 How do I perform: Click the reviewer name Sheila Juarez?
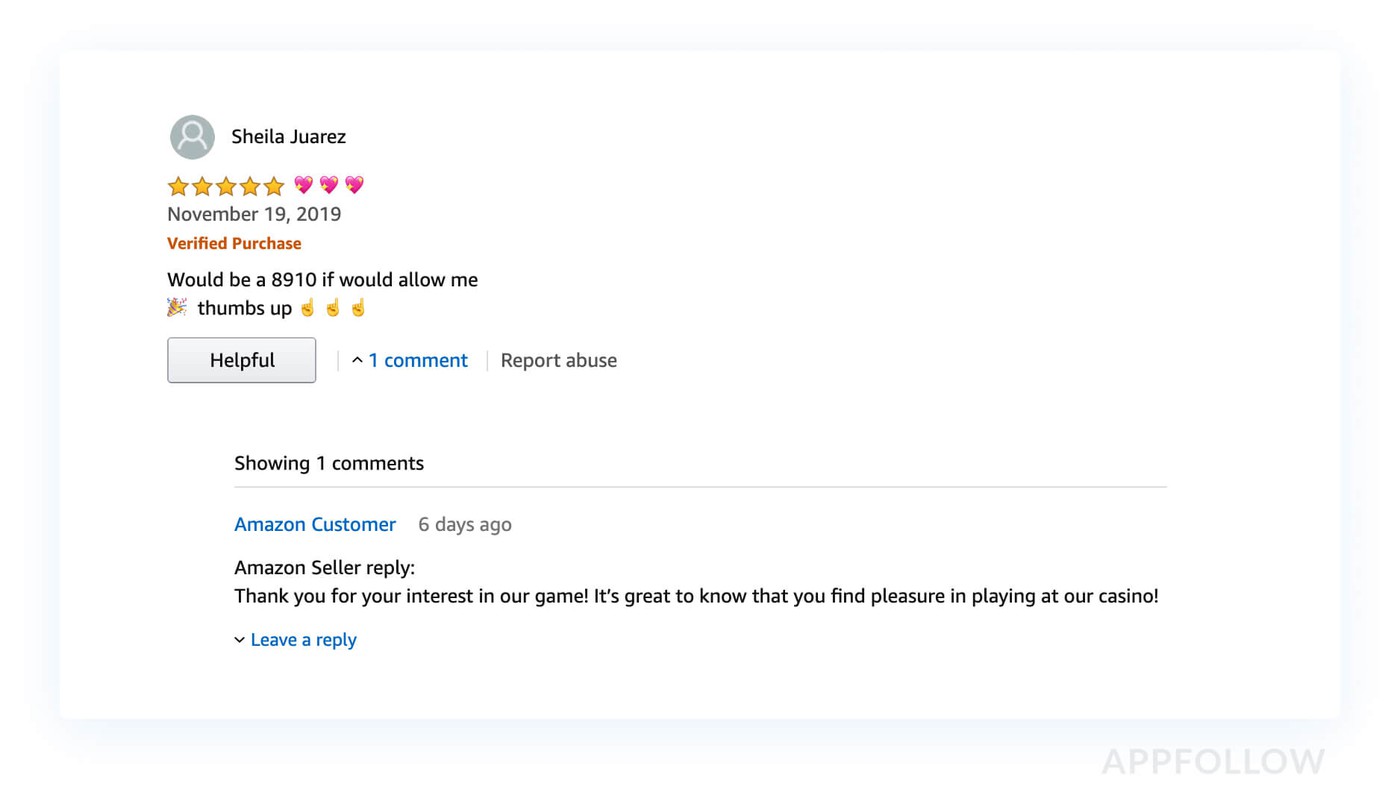coord(288,137)
